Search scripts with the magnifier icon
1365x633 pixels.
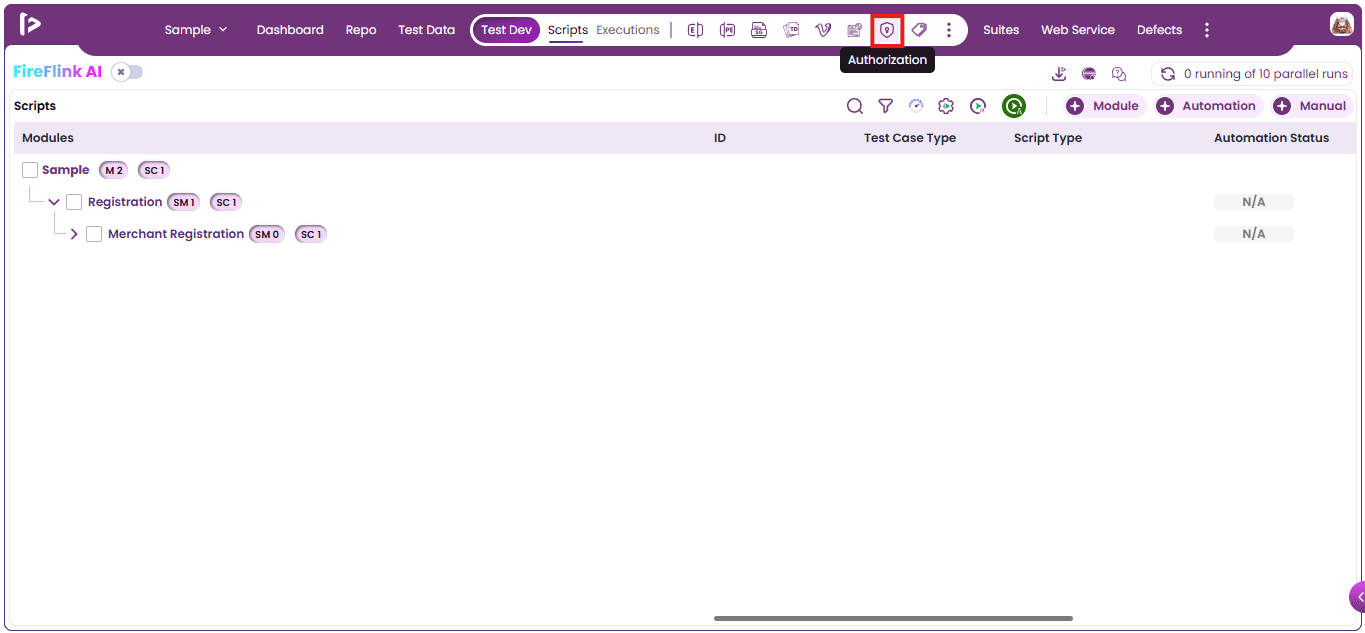point(855,106)
